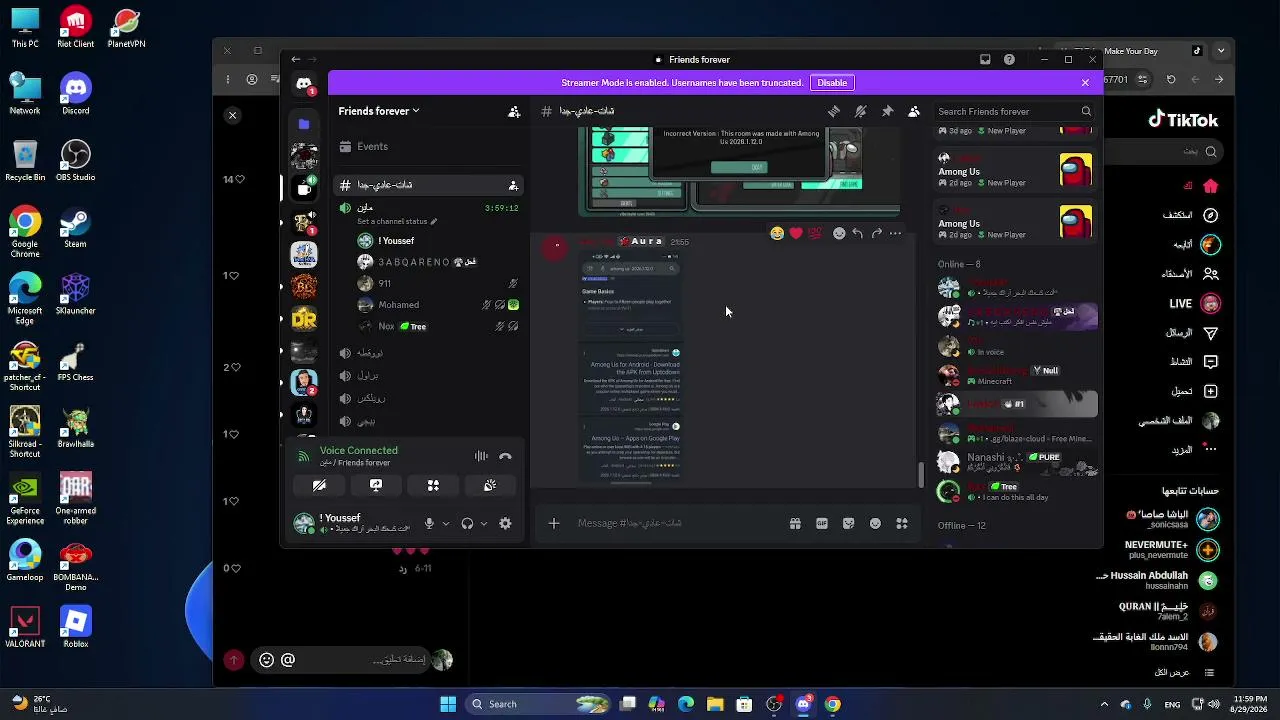The image size is (1280, 720).
Task: Open Discord server folder icon
Action: tap(304, 124)
